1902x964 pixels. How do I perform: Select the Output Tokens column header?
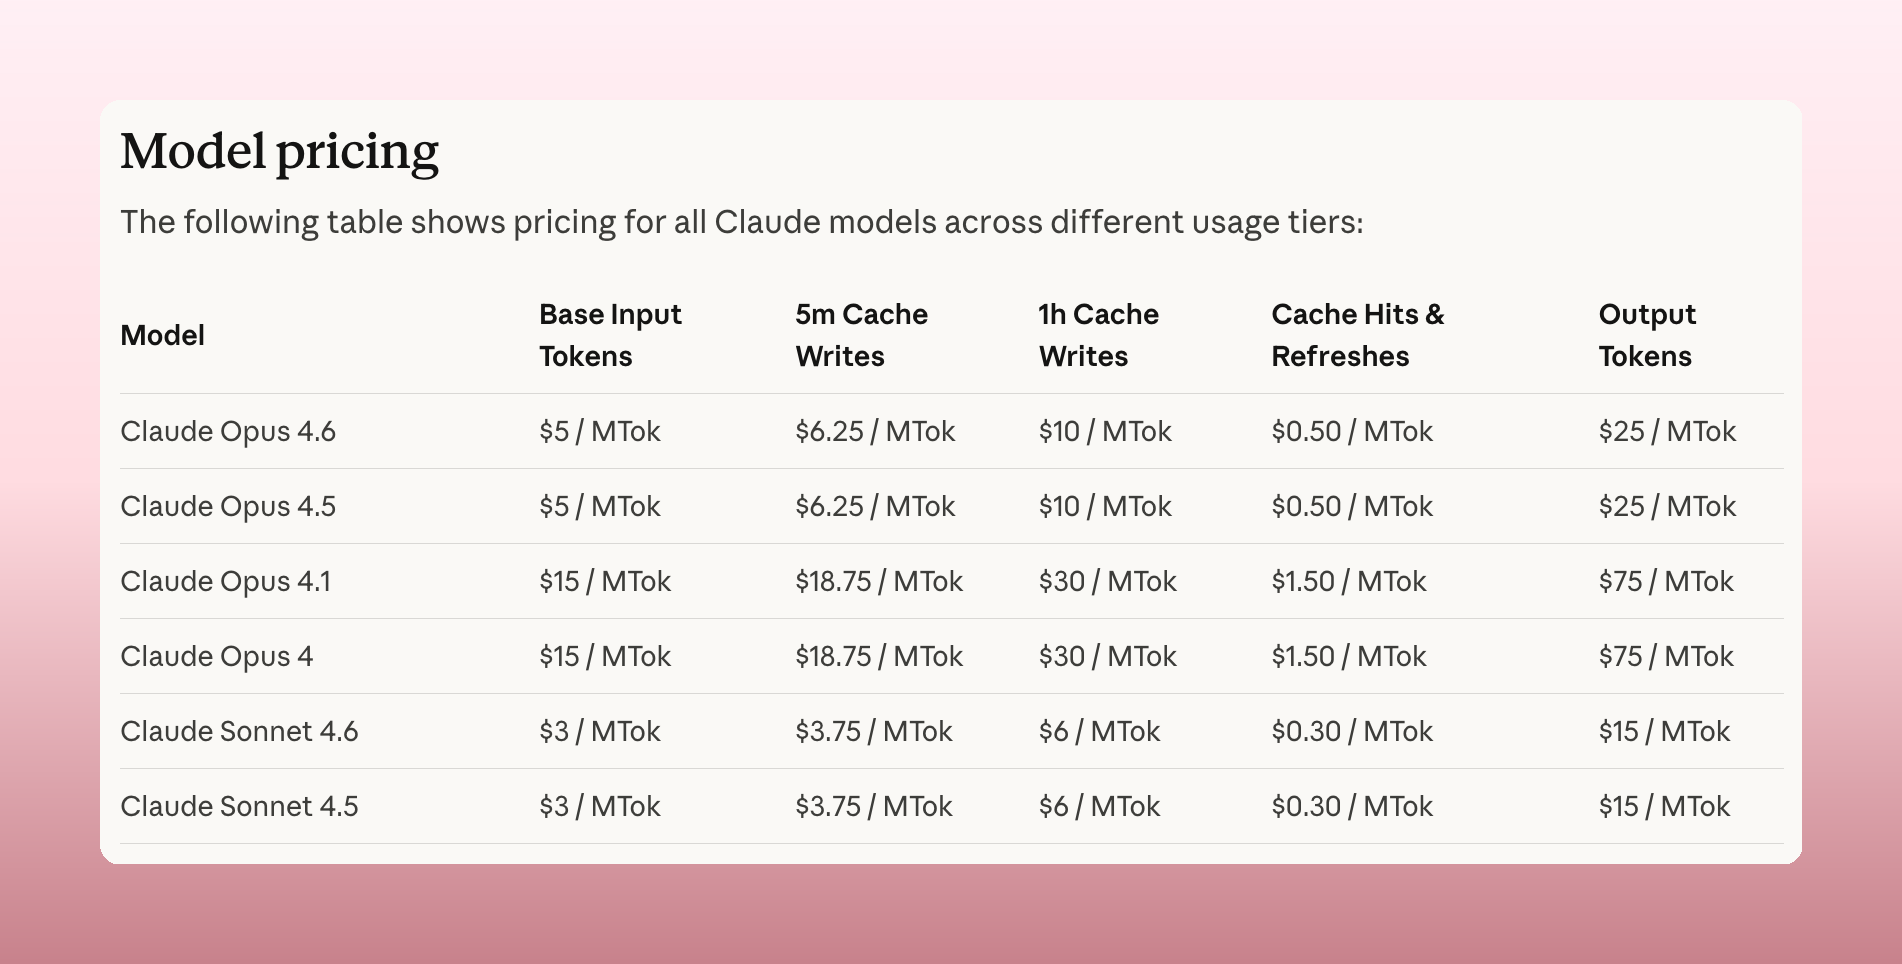tap(1646, 335)
